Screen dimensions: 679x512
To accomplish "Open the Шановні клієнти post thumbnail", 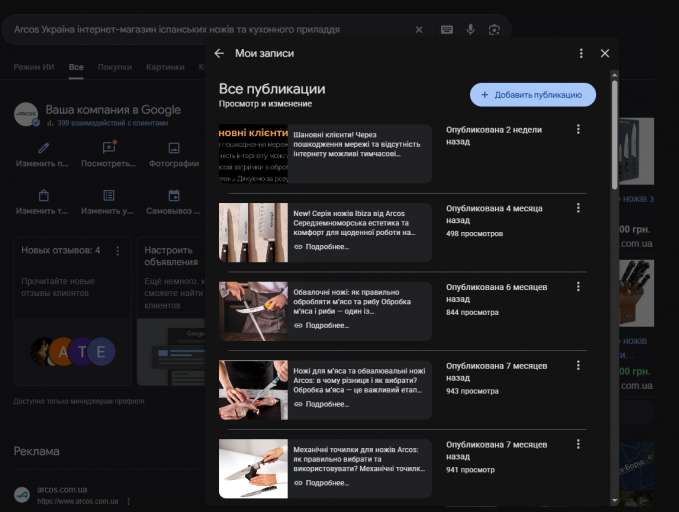I will click(253, 154).
